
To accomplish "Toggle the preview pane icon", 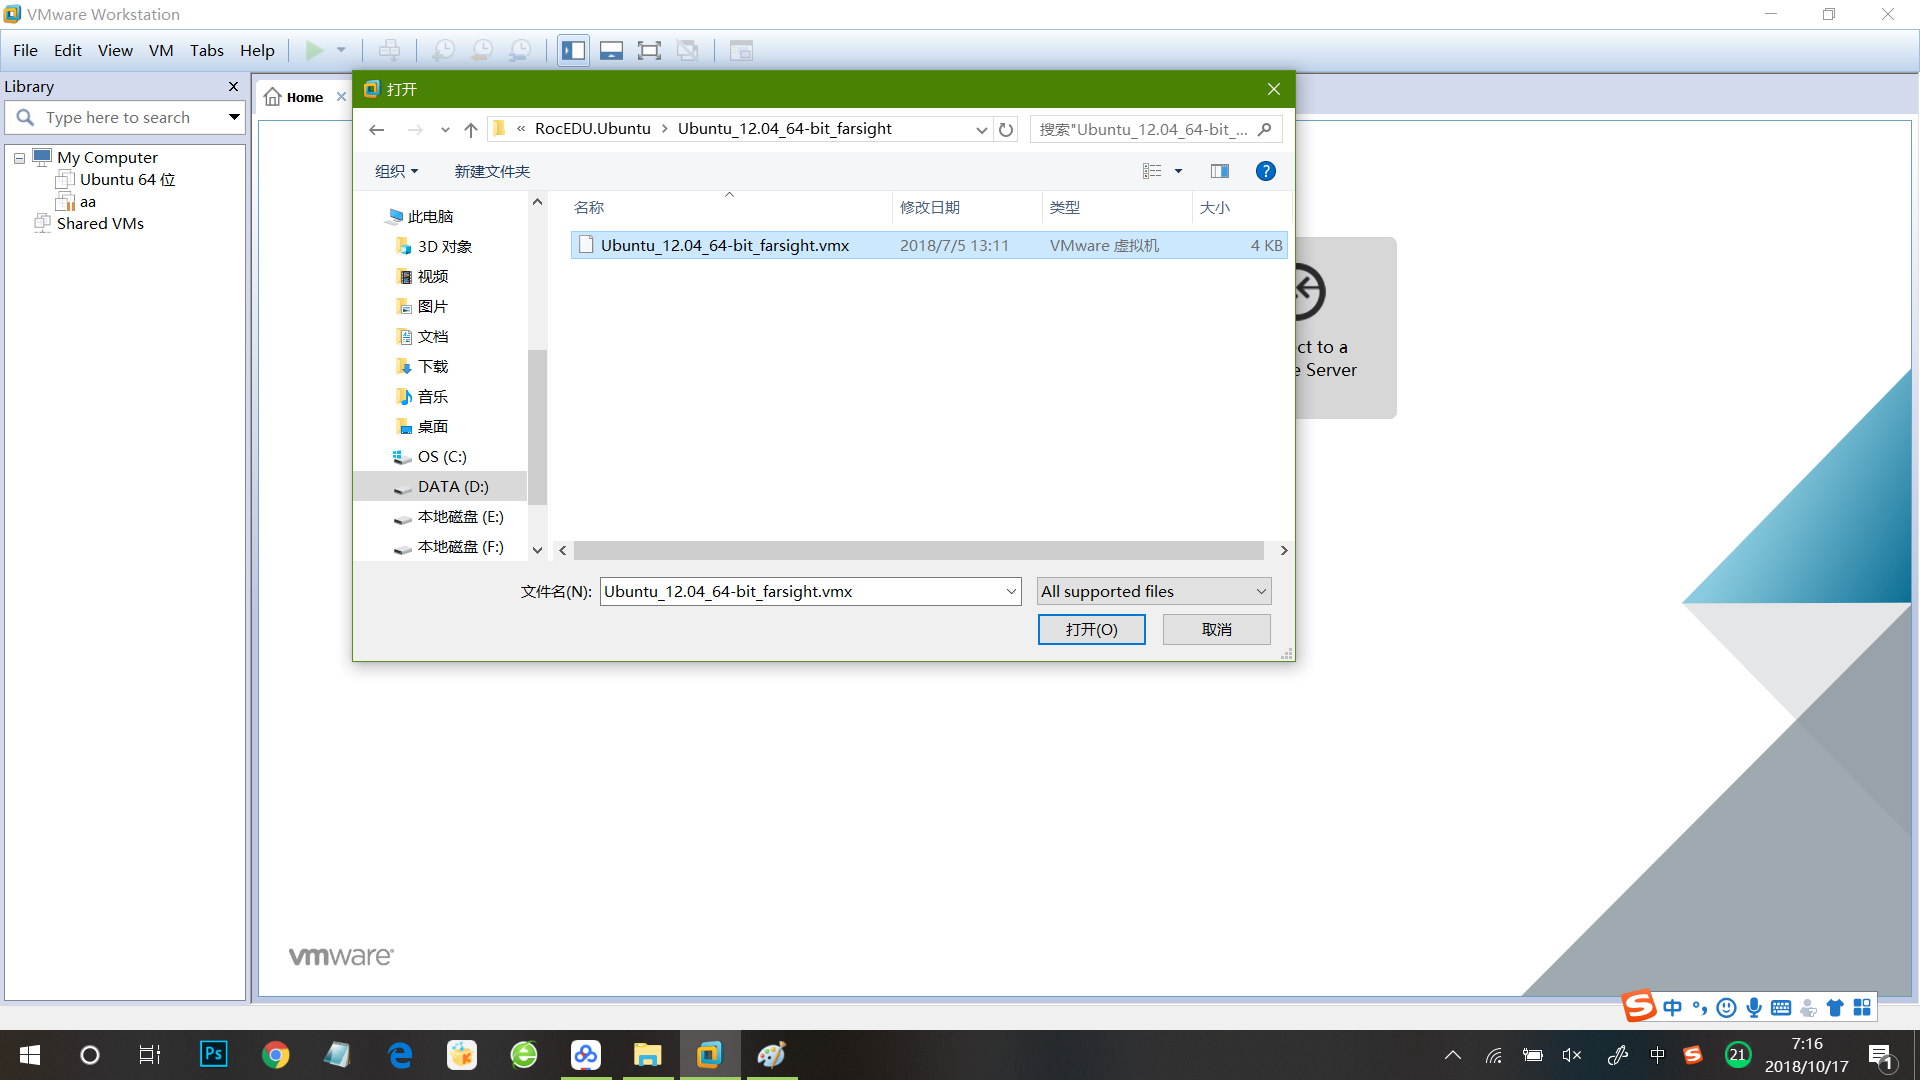I will (x=1220, y=171).
